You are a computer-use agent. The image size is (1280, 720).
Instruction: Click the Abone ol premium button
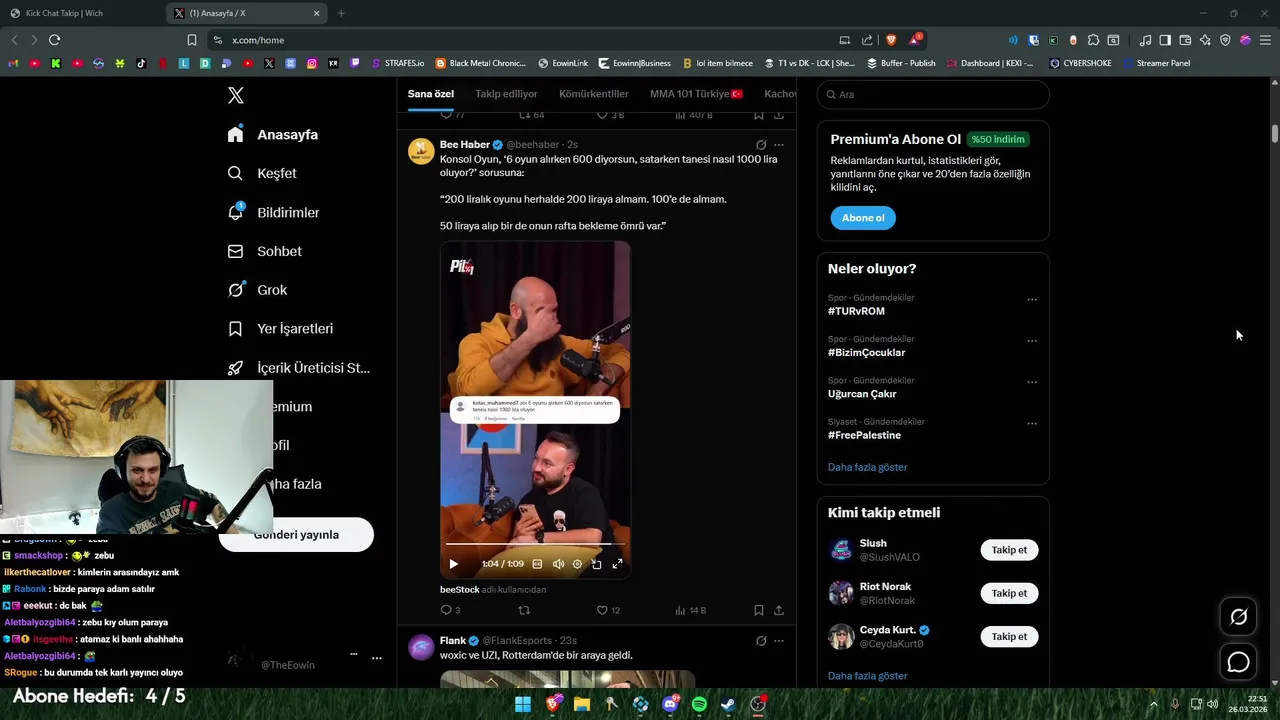tap(863, 218)
